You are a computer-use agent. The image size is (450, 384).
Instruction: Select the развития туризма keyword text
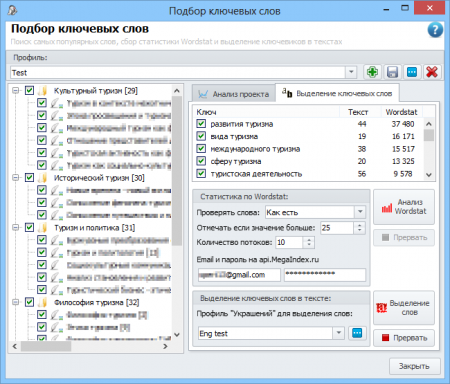242,124
